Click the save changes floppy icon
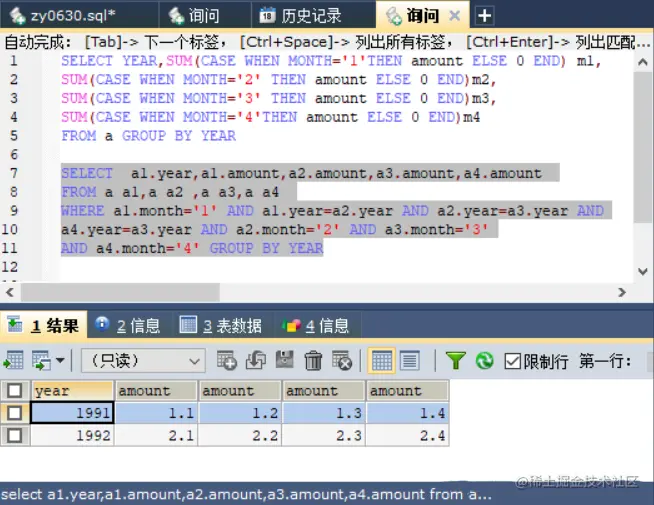The height and width of the screenshot is (505, 654). click(284, 360)
